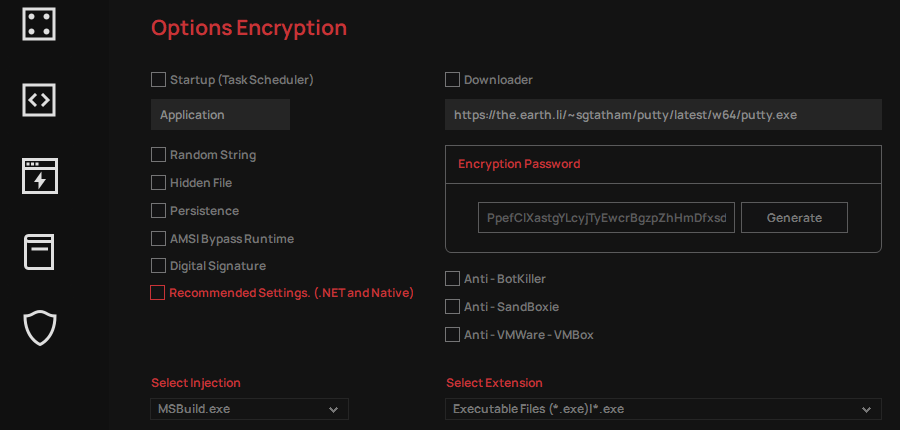Open the blank window icon in sidebar
This screenshot has height=430, width=900.
coord(39,252)
